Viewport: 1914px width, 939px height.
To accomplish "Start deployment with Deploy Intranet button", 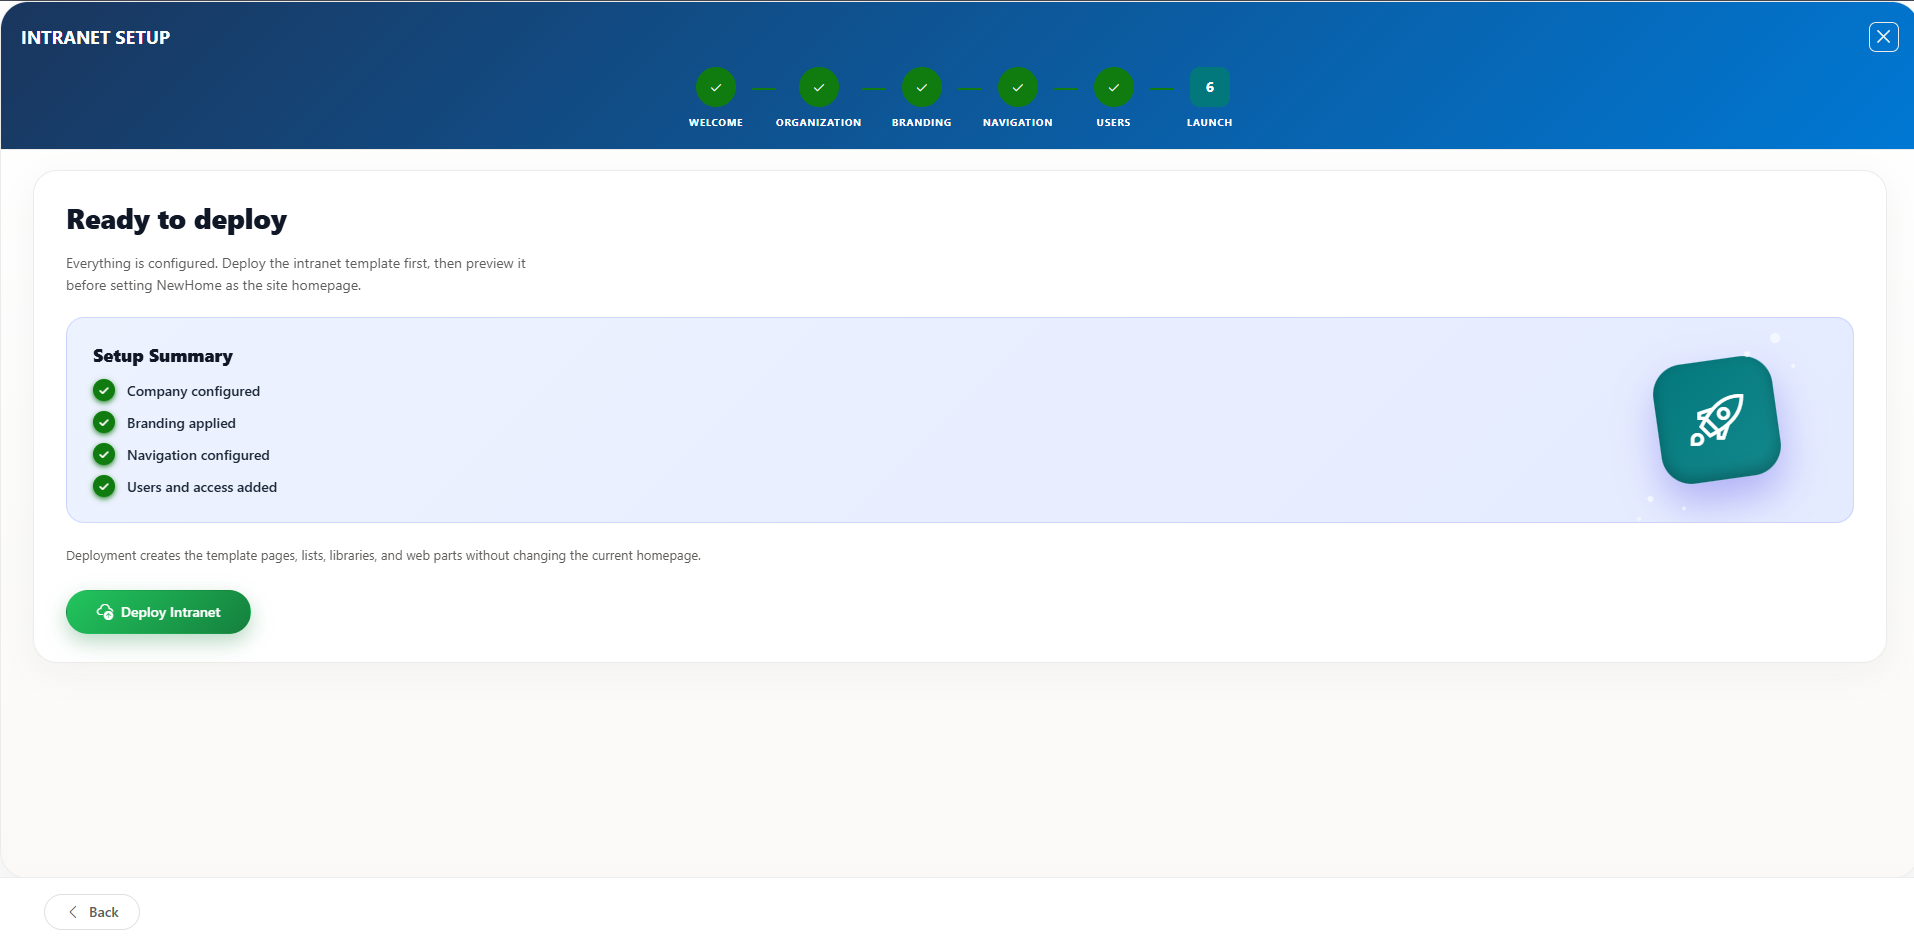I will pyautogui.click(x=158, y=612).
